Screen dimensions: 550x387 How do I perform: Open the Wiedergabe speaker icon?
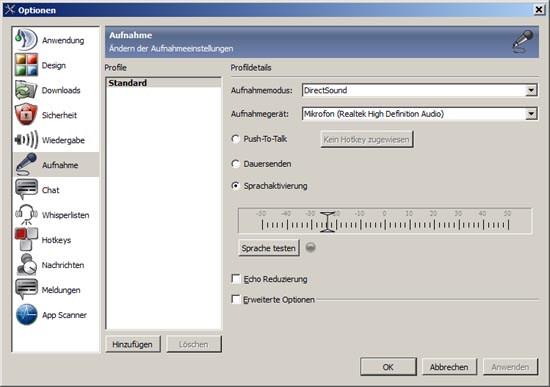[x=26, y=140]
